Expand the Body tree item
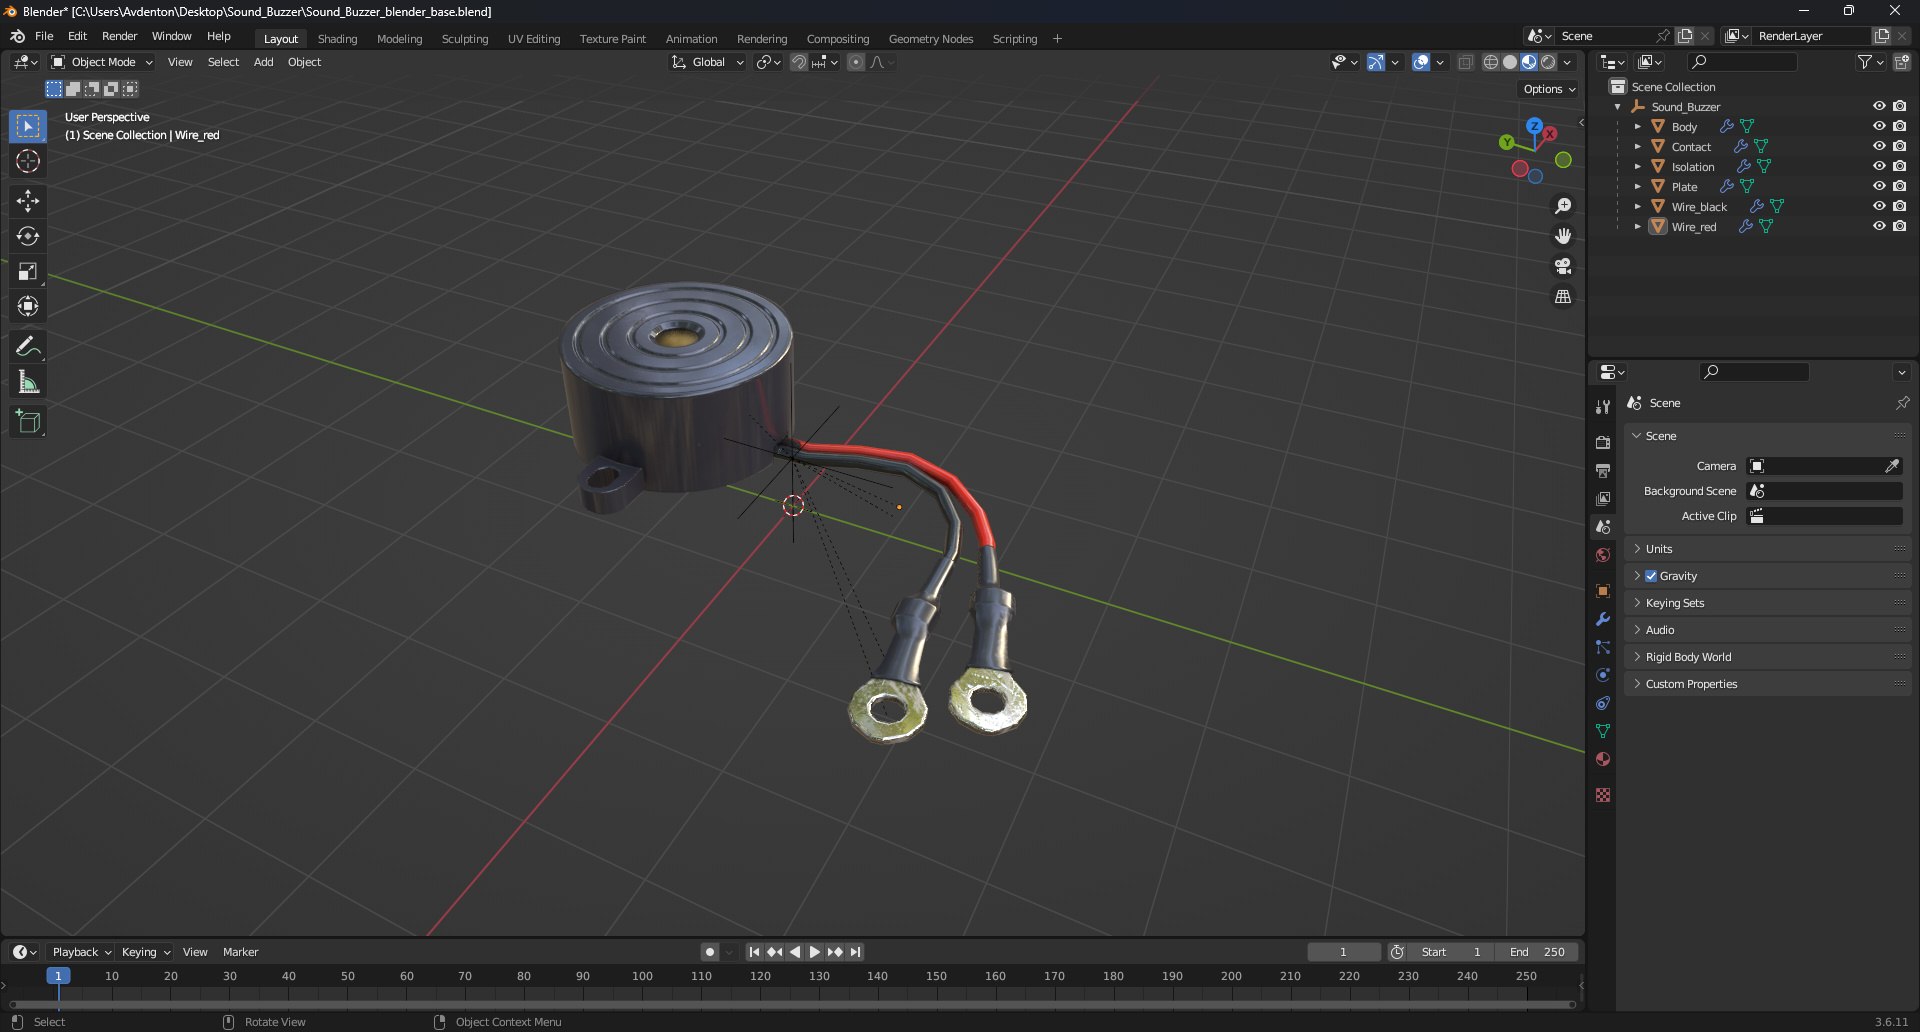The image size is (1920, 1032). 1637,126
